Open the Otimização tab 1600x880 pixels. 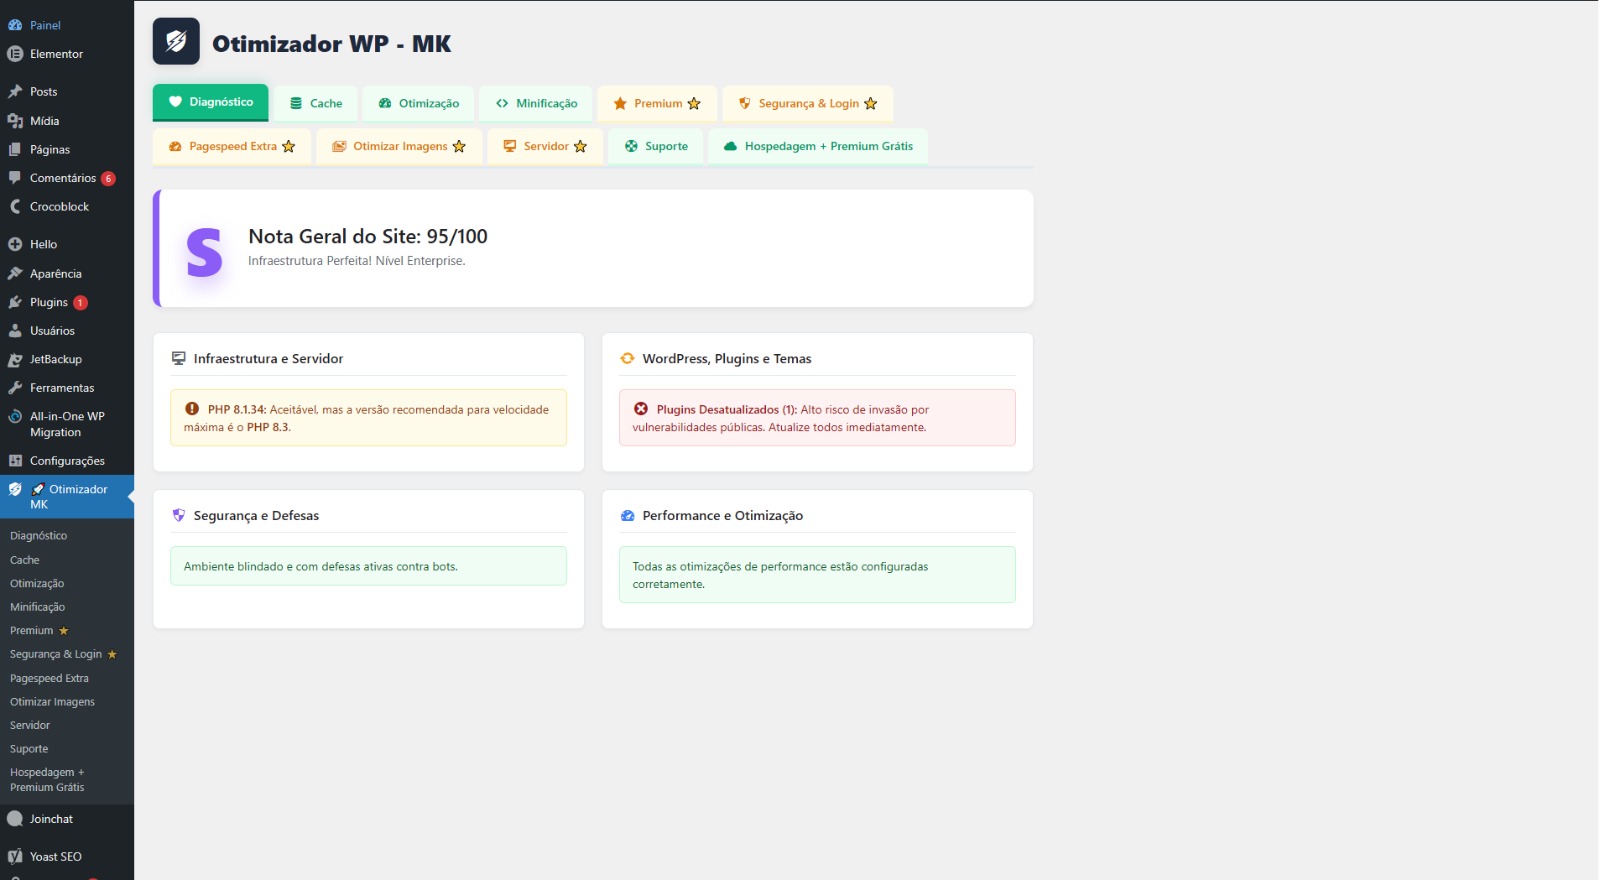419,103
